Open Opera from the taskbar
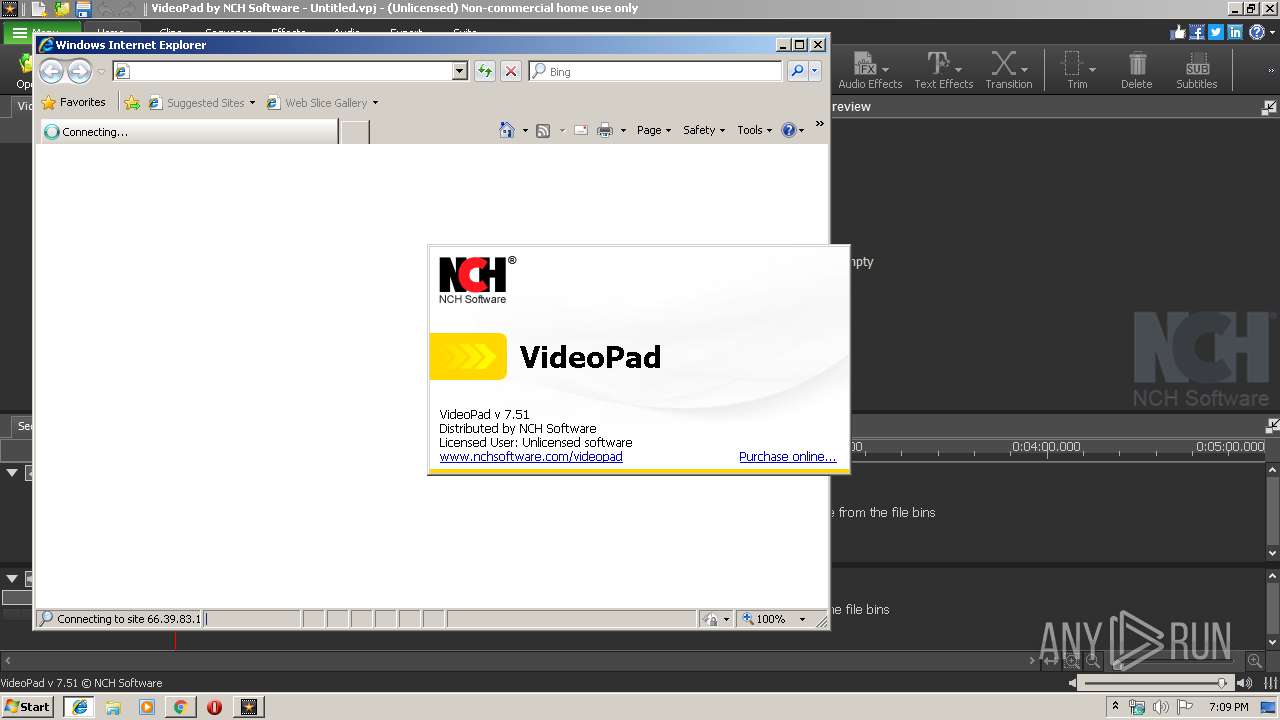 (214, 707)
